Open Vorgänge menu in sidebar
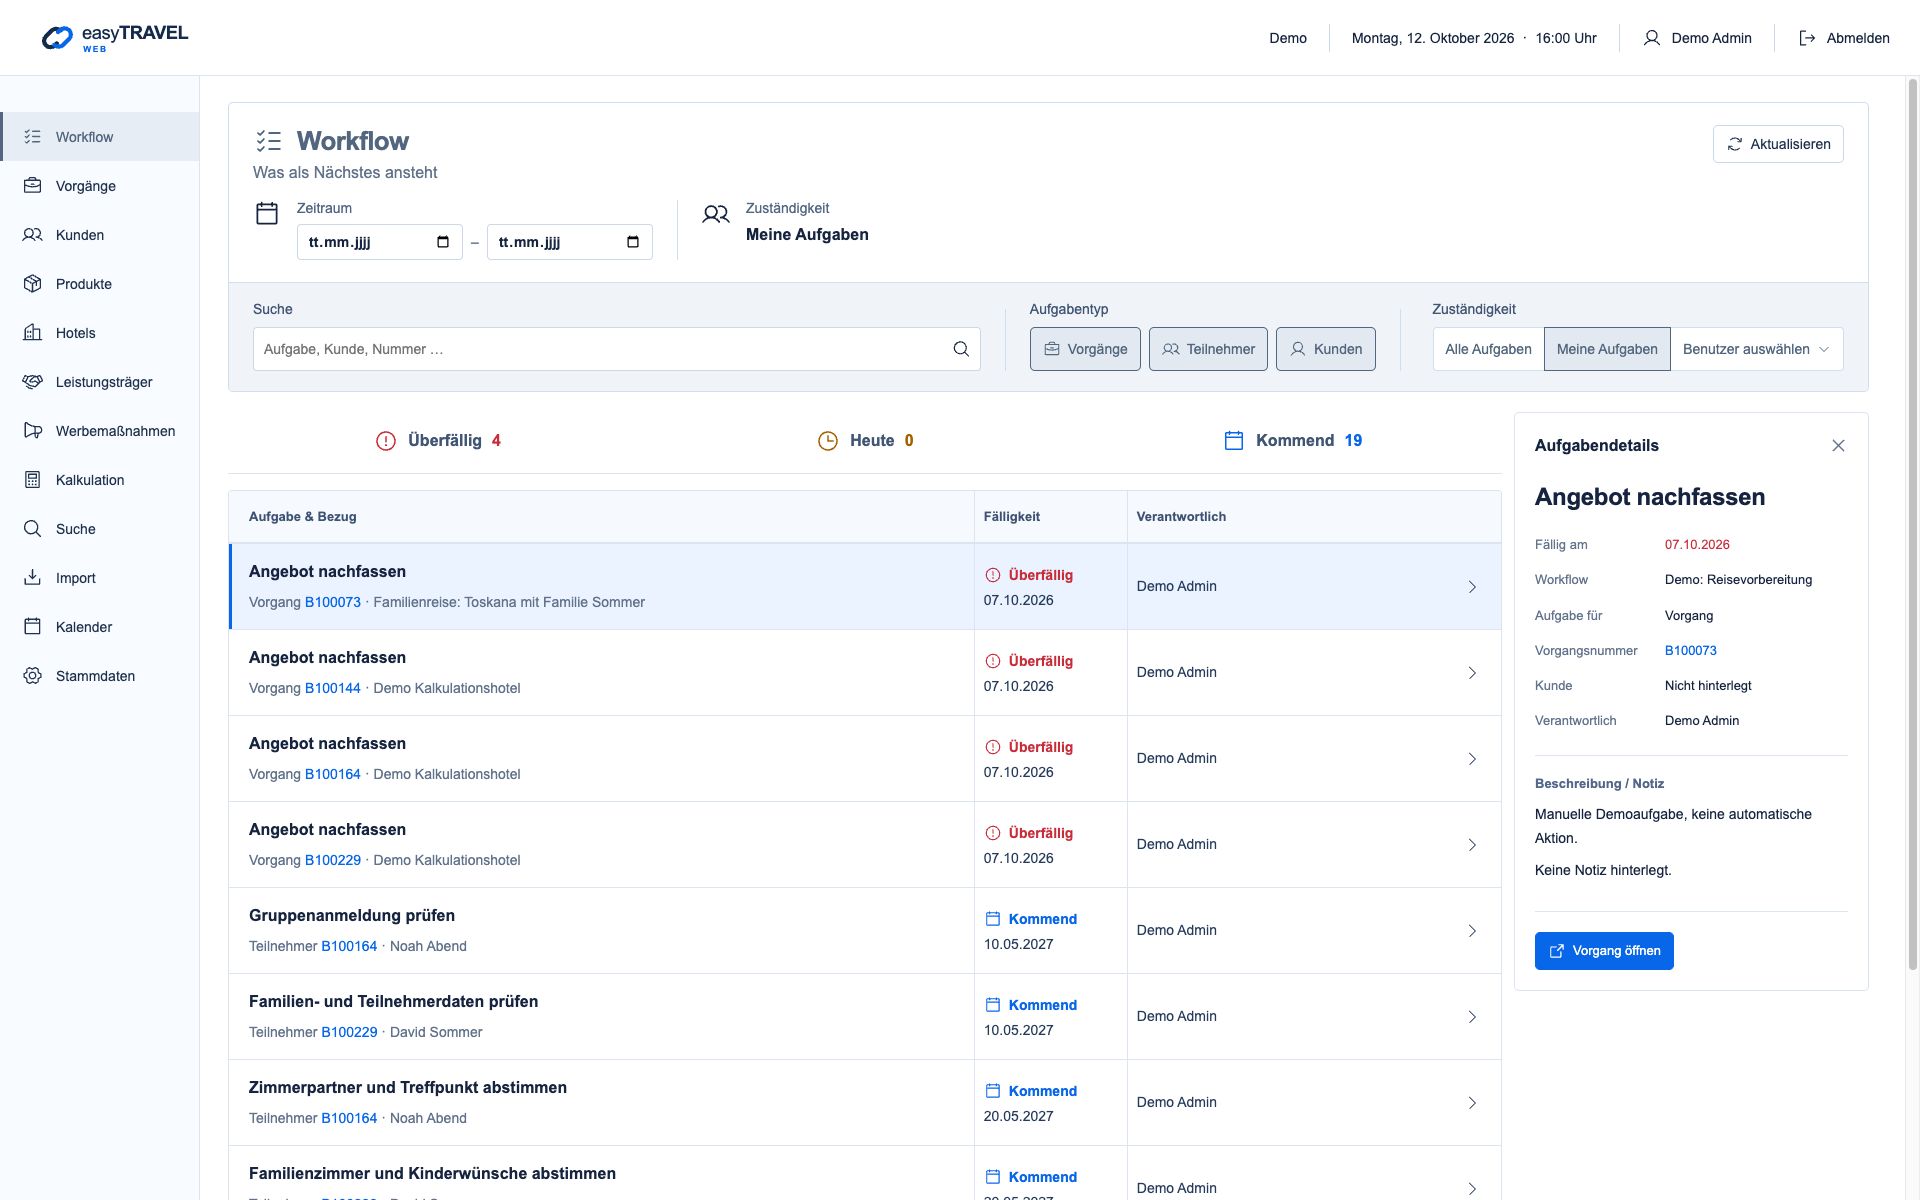 pyautogui.click(x=100, y=186)
